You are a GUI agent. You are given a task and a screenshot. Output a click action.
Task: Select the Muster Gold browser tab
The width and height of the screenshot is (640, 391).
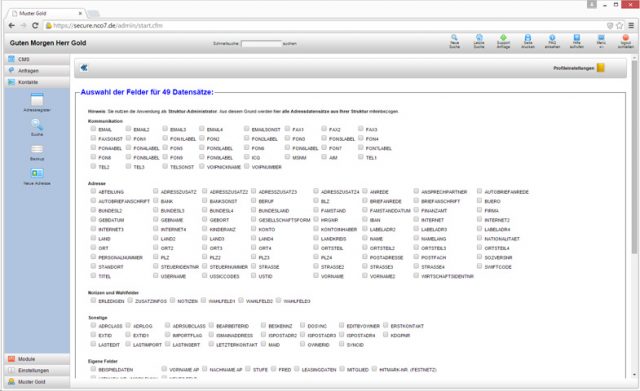(x=46, y=13)
